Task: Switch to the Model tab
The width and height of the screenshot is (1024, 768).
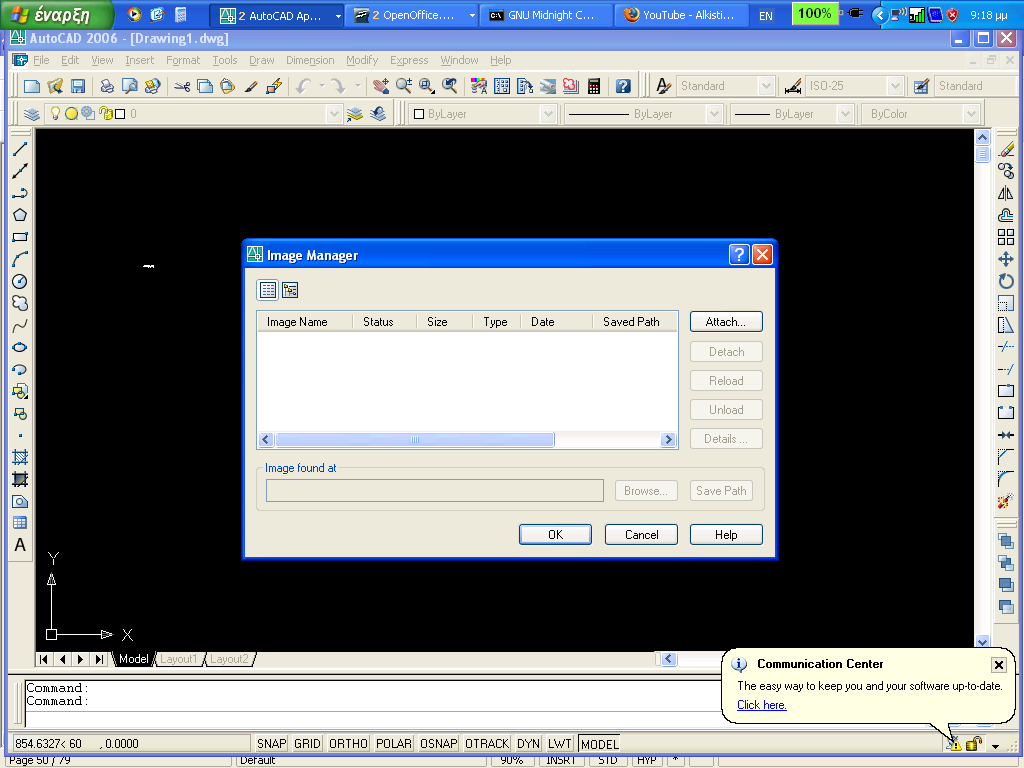Action: pos(133,659)
